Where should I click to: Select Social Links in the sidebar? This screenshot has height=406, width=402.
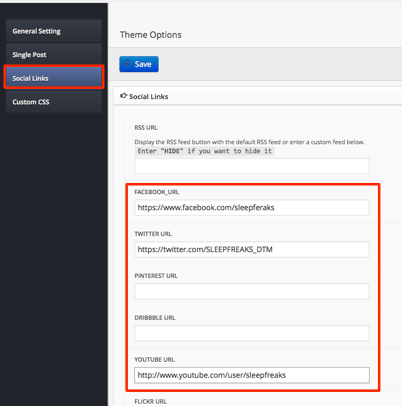pos(54,78)
